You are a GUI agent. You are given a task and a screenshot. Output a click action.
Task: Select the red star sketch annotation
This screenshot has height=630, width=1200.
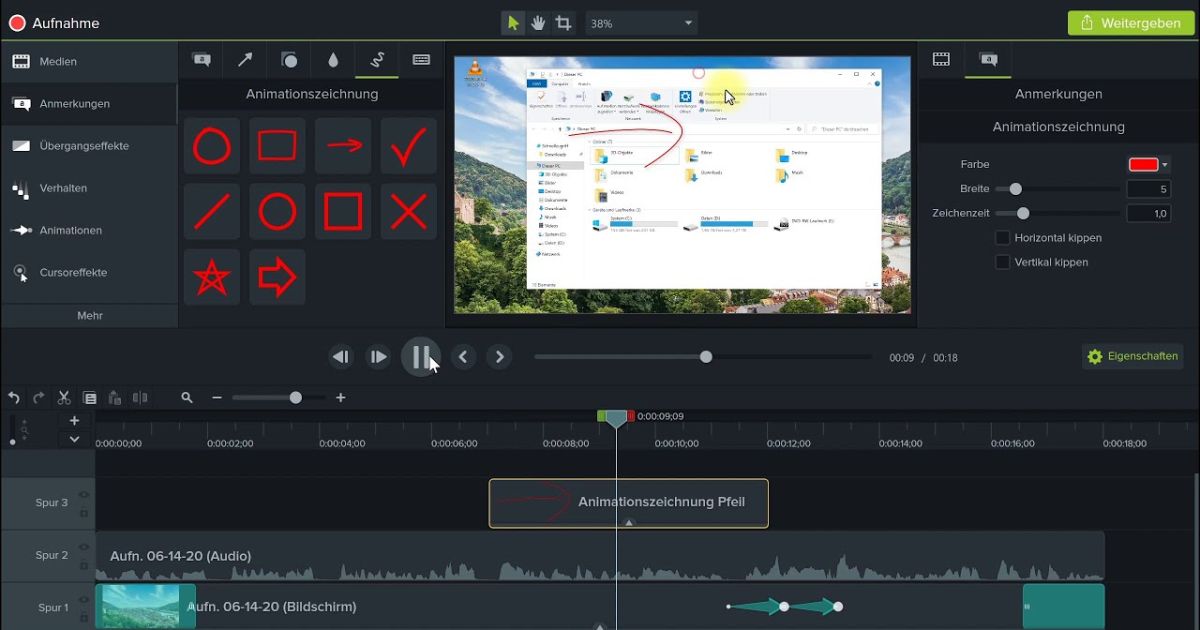coord(211,276)
